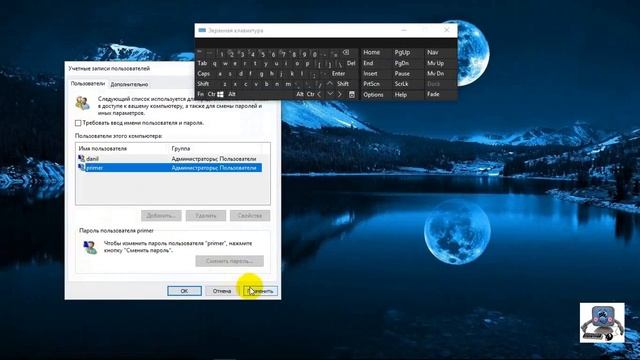The height and width of the screenshot is (360, 640).
Task: Click the user icon next to primer
Action: pyautogui.click(x=81, y=167)
